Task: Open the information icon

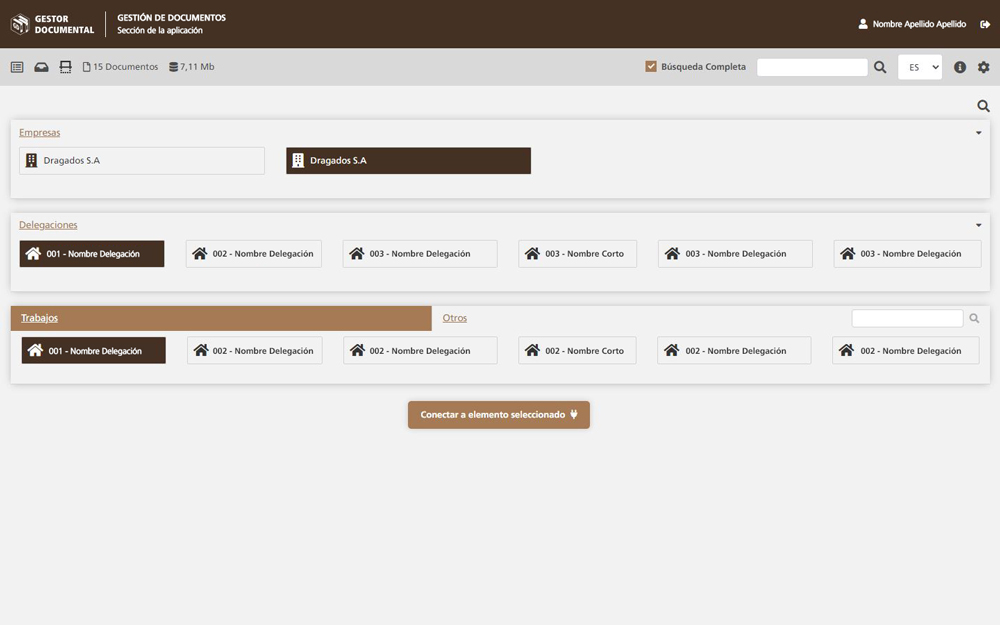Action: (x=960, y=67)
